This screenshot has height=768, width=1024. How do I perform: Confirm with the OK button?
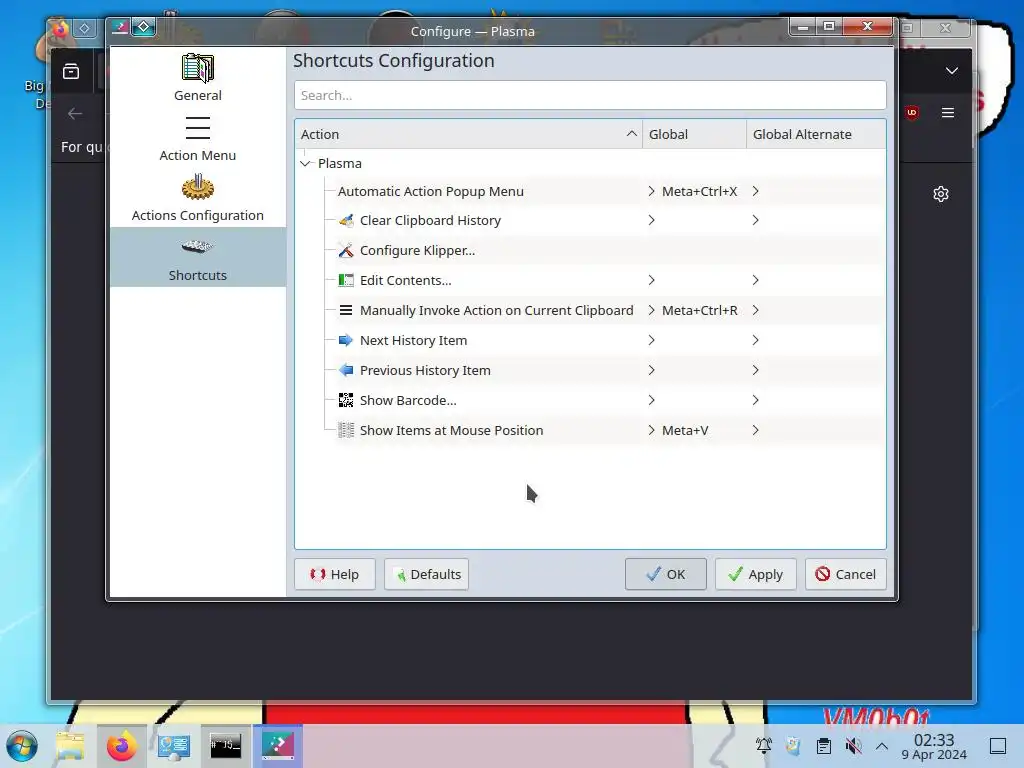pyautogui.click(x=665, y=575)
